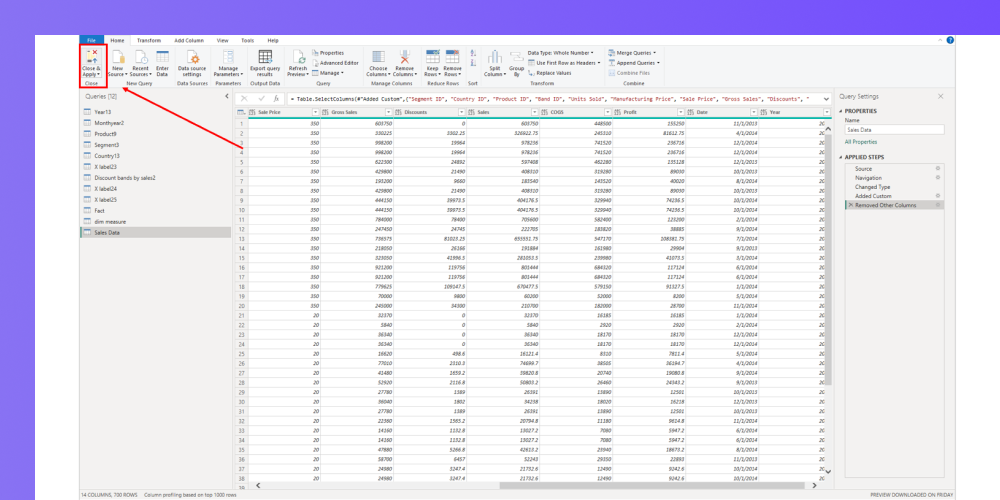The height and width of the screenshot is (500, 1000).
Task: Open the Sale Price column filter dropdown
Action: click(315, 112)
